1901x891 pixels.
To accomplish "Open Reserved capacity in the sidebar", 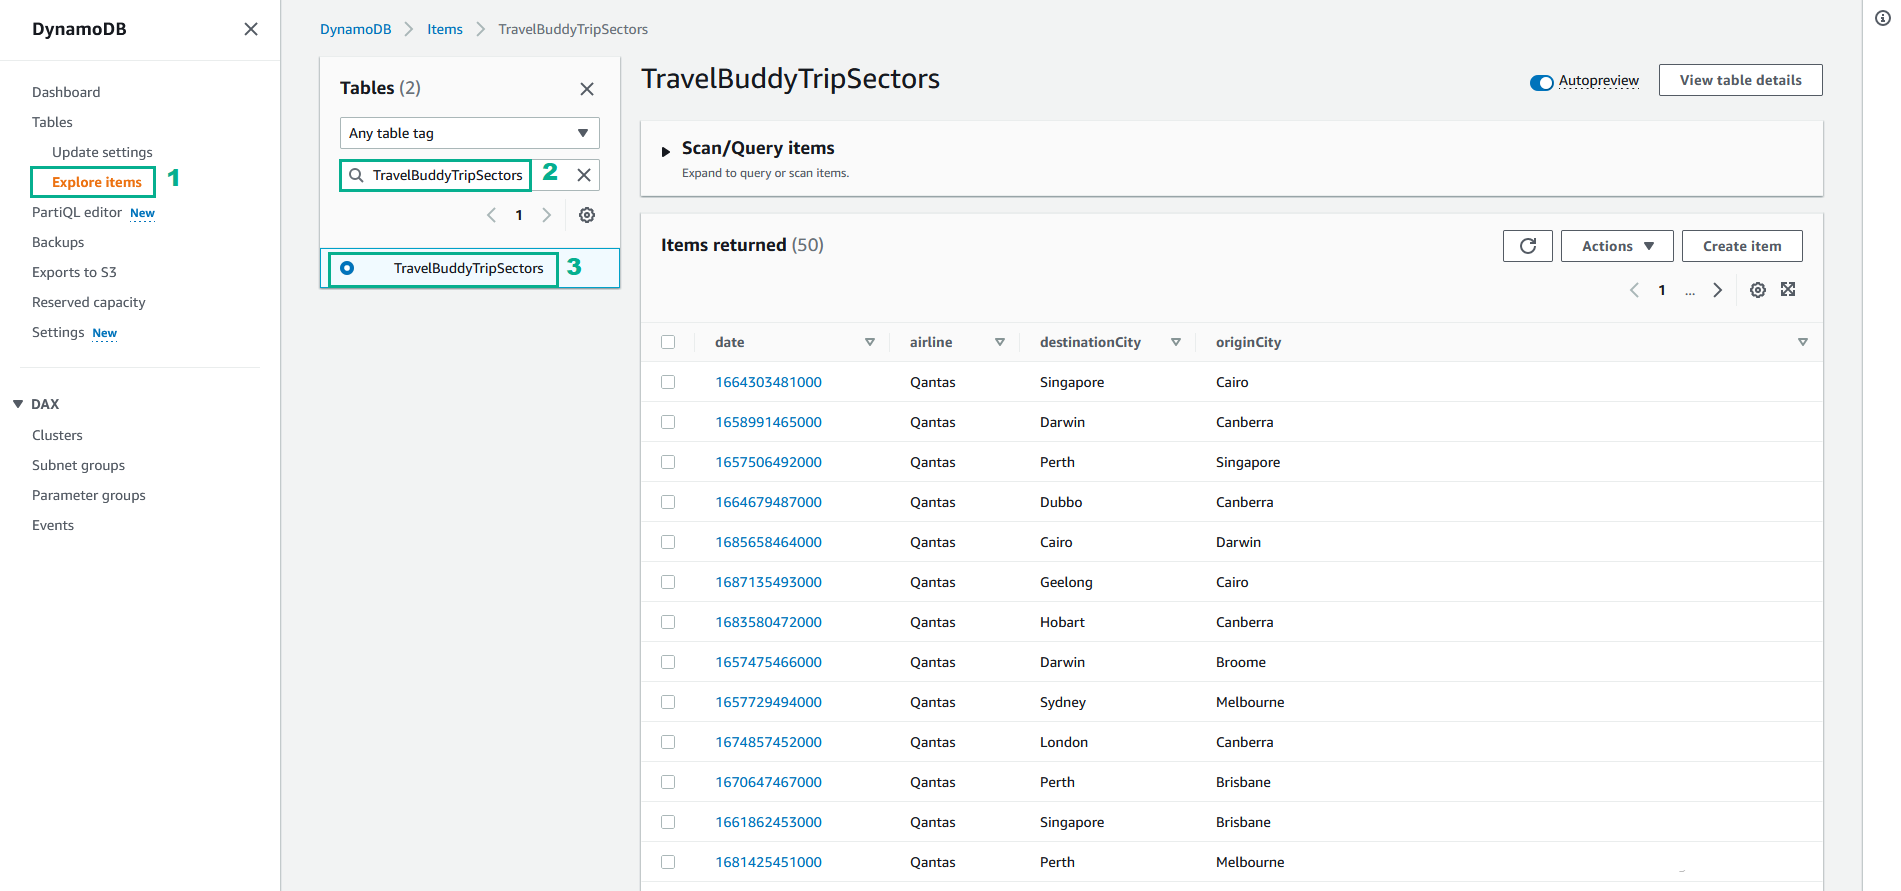I will tap(89, 302).
